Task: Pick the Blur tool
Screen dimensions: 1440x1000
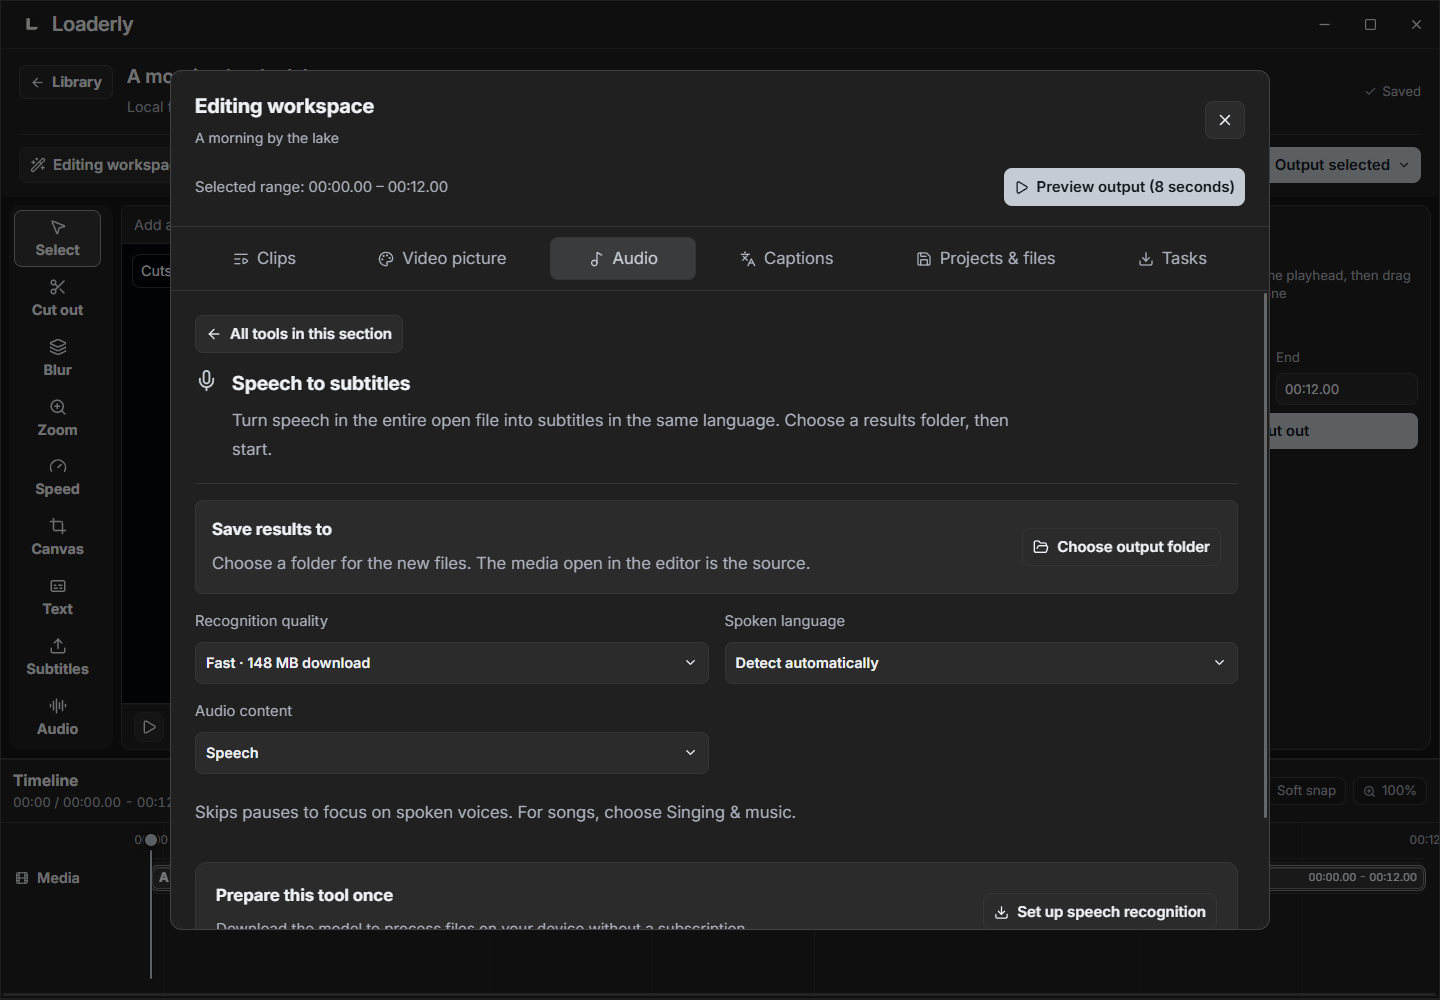Action: (x=57, y=358)
